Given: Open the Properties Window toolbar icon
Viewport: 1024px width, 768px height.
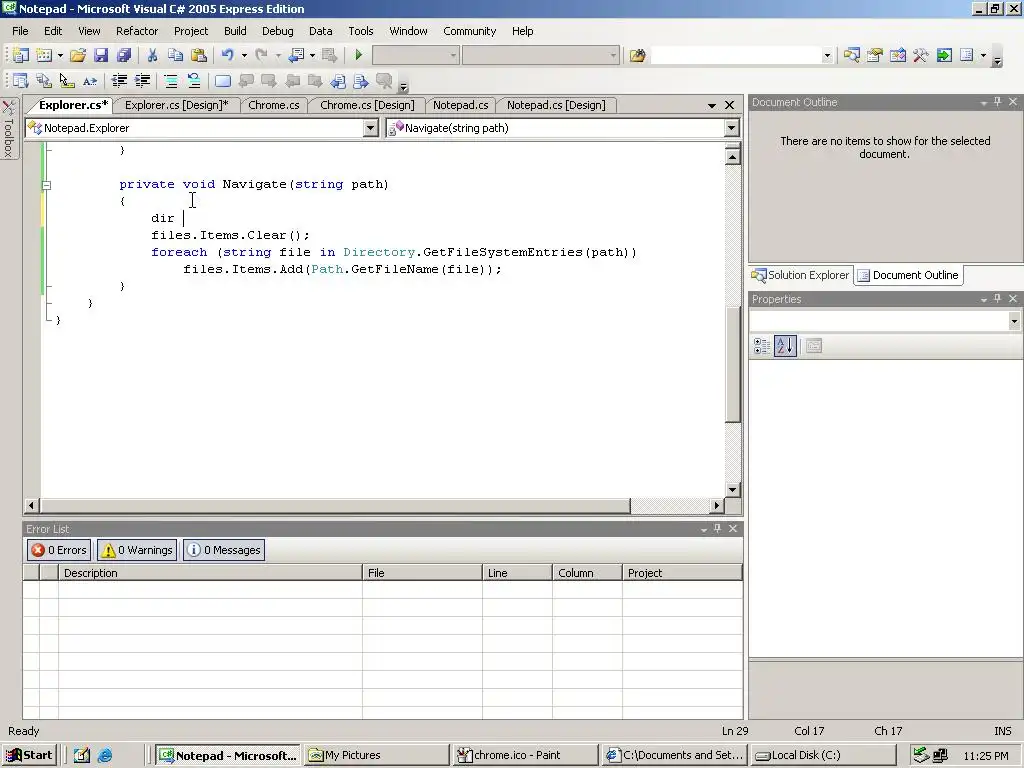Looking at the screenshot, I should (x=874, y=56).
